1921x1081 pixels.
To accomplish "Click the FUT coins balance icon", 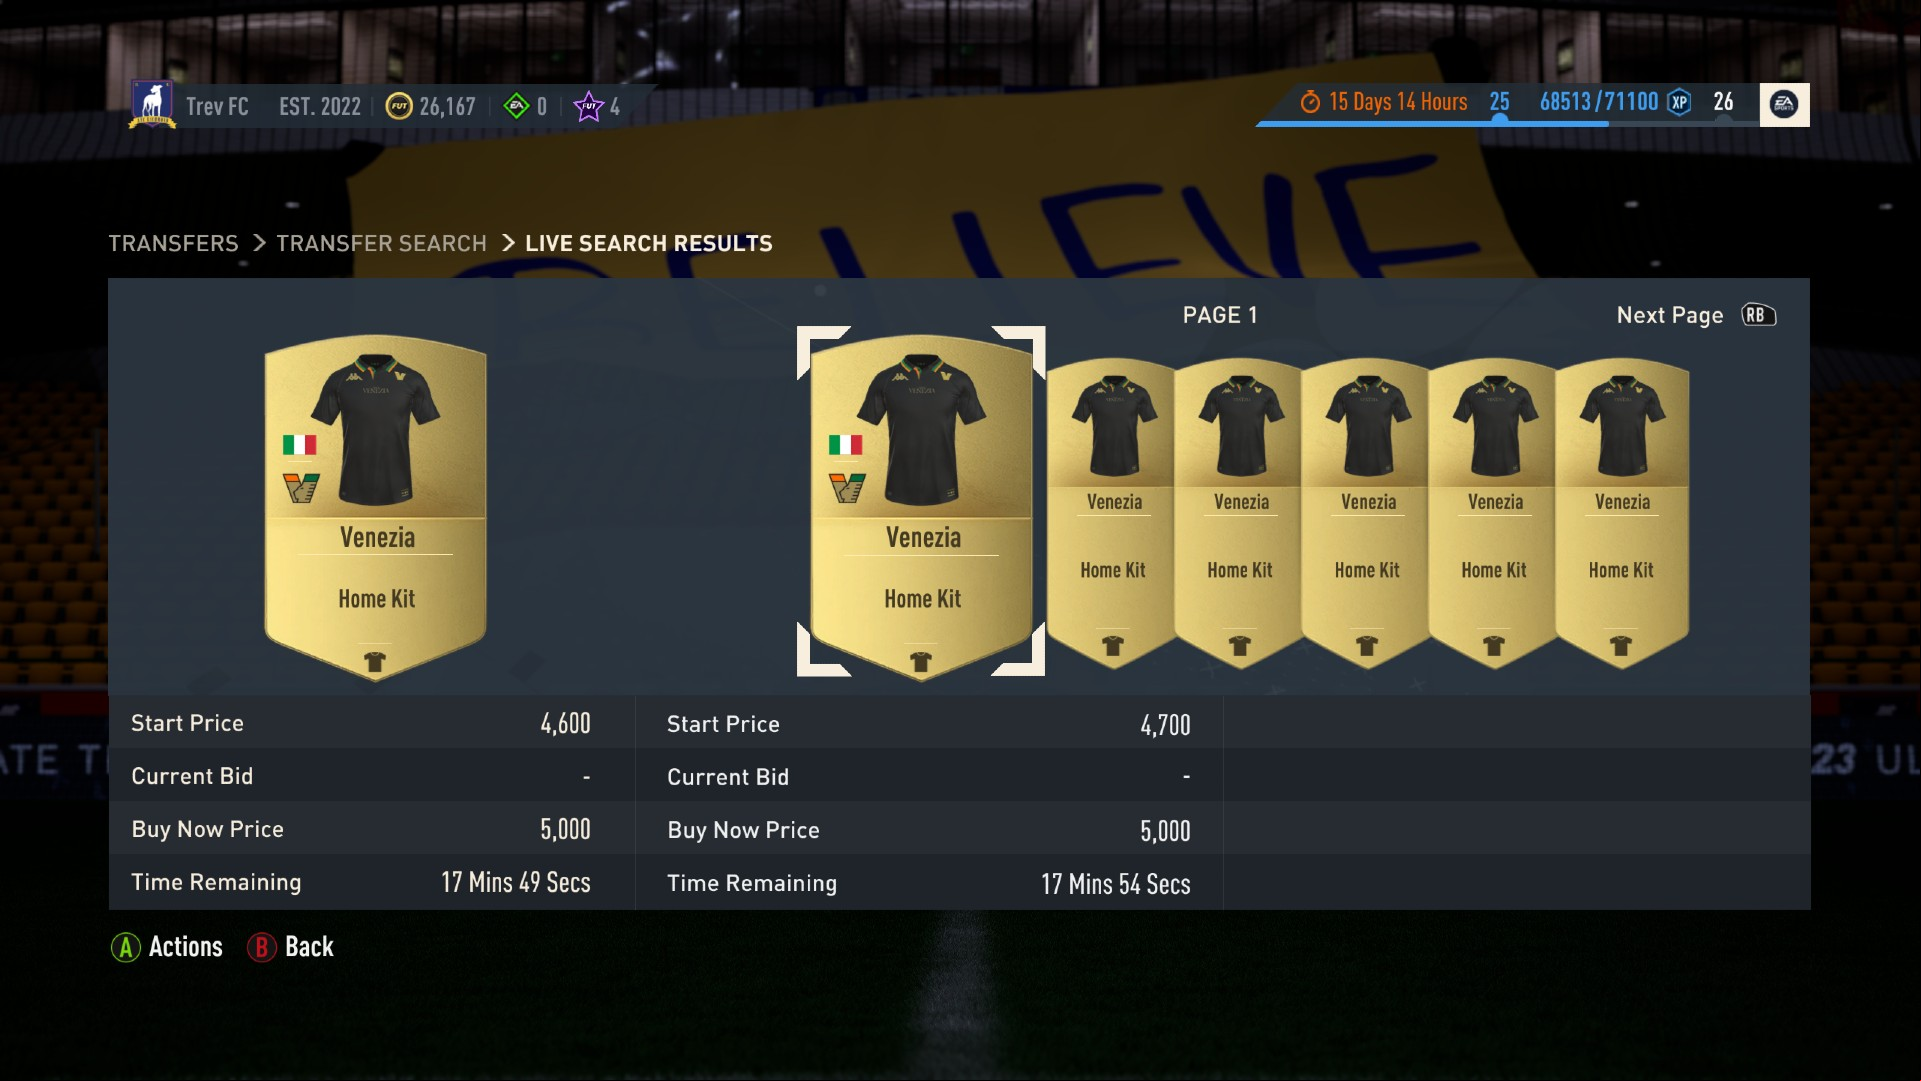I will [399, 106].
